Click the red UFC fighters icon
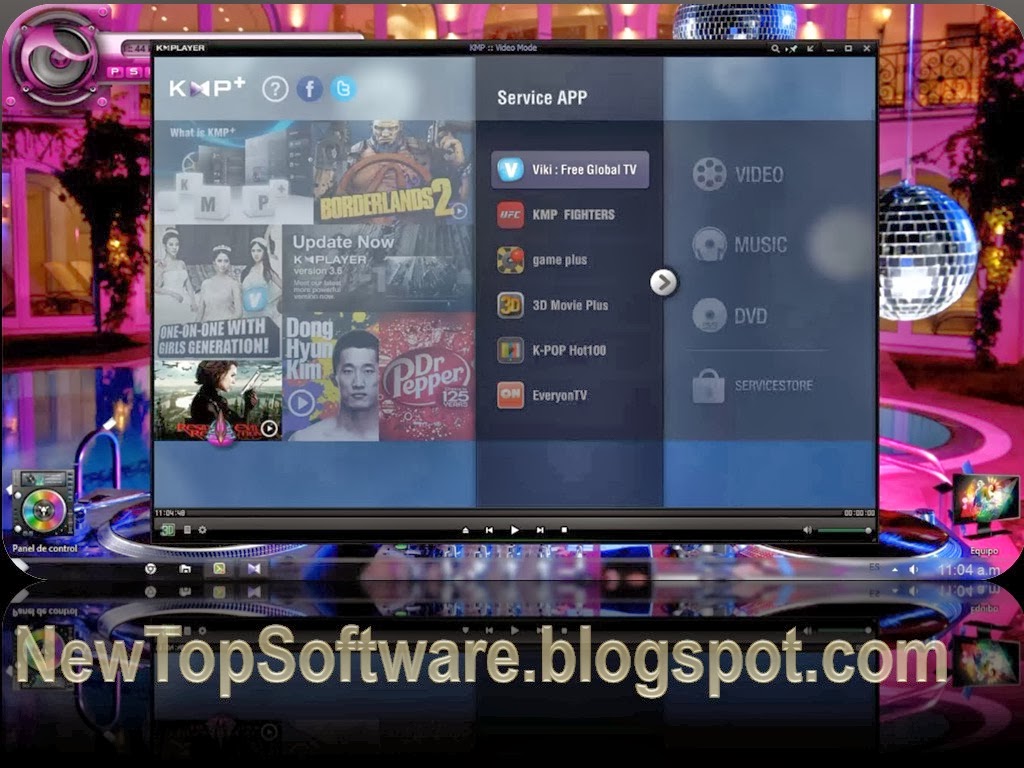This screenshot has width=1024, height=768. pos(510,215)
